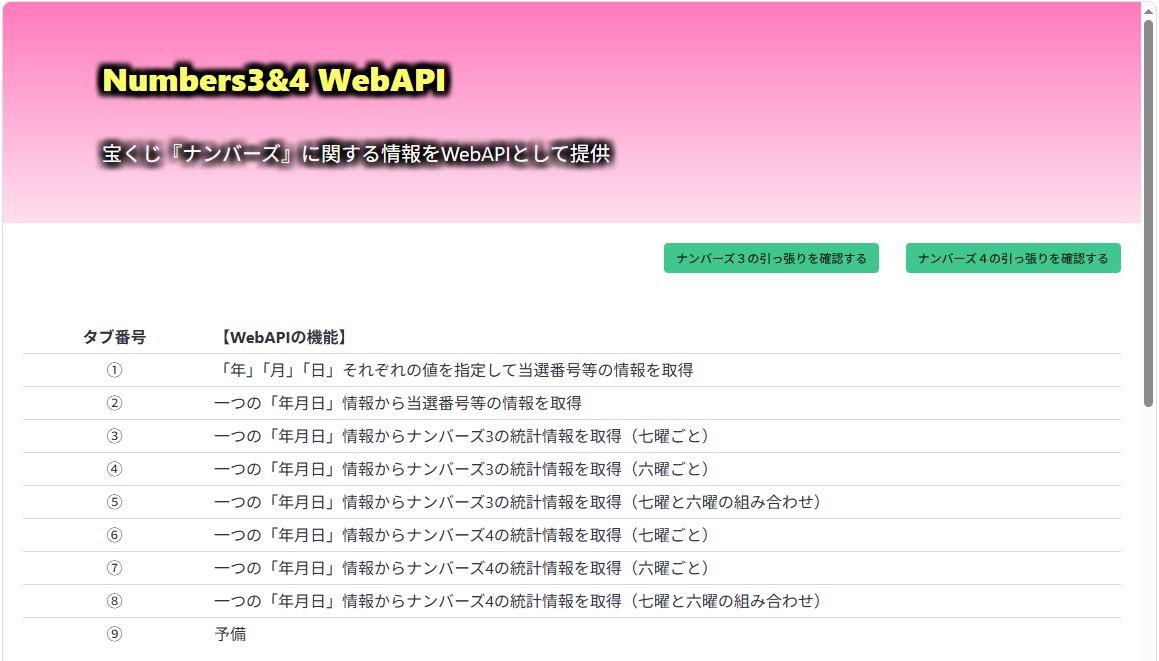Click ナンバーズ4 statistics （六曜ごと） description text

(x=462, y=568)
